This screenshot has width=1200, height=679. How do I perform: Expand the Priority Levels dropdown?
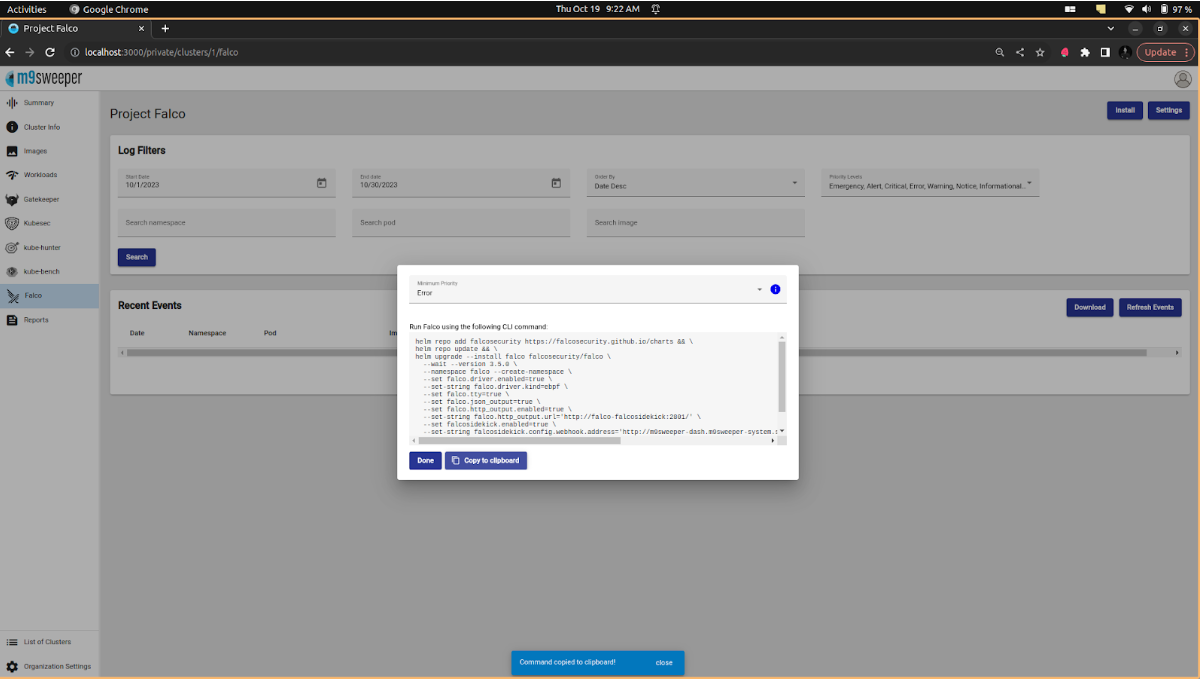[x=1030, y=183]
